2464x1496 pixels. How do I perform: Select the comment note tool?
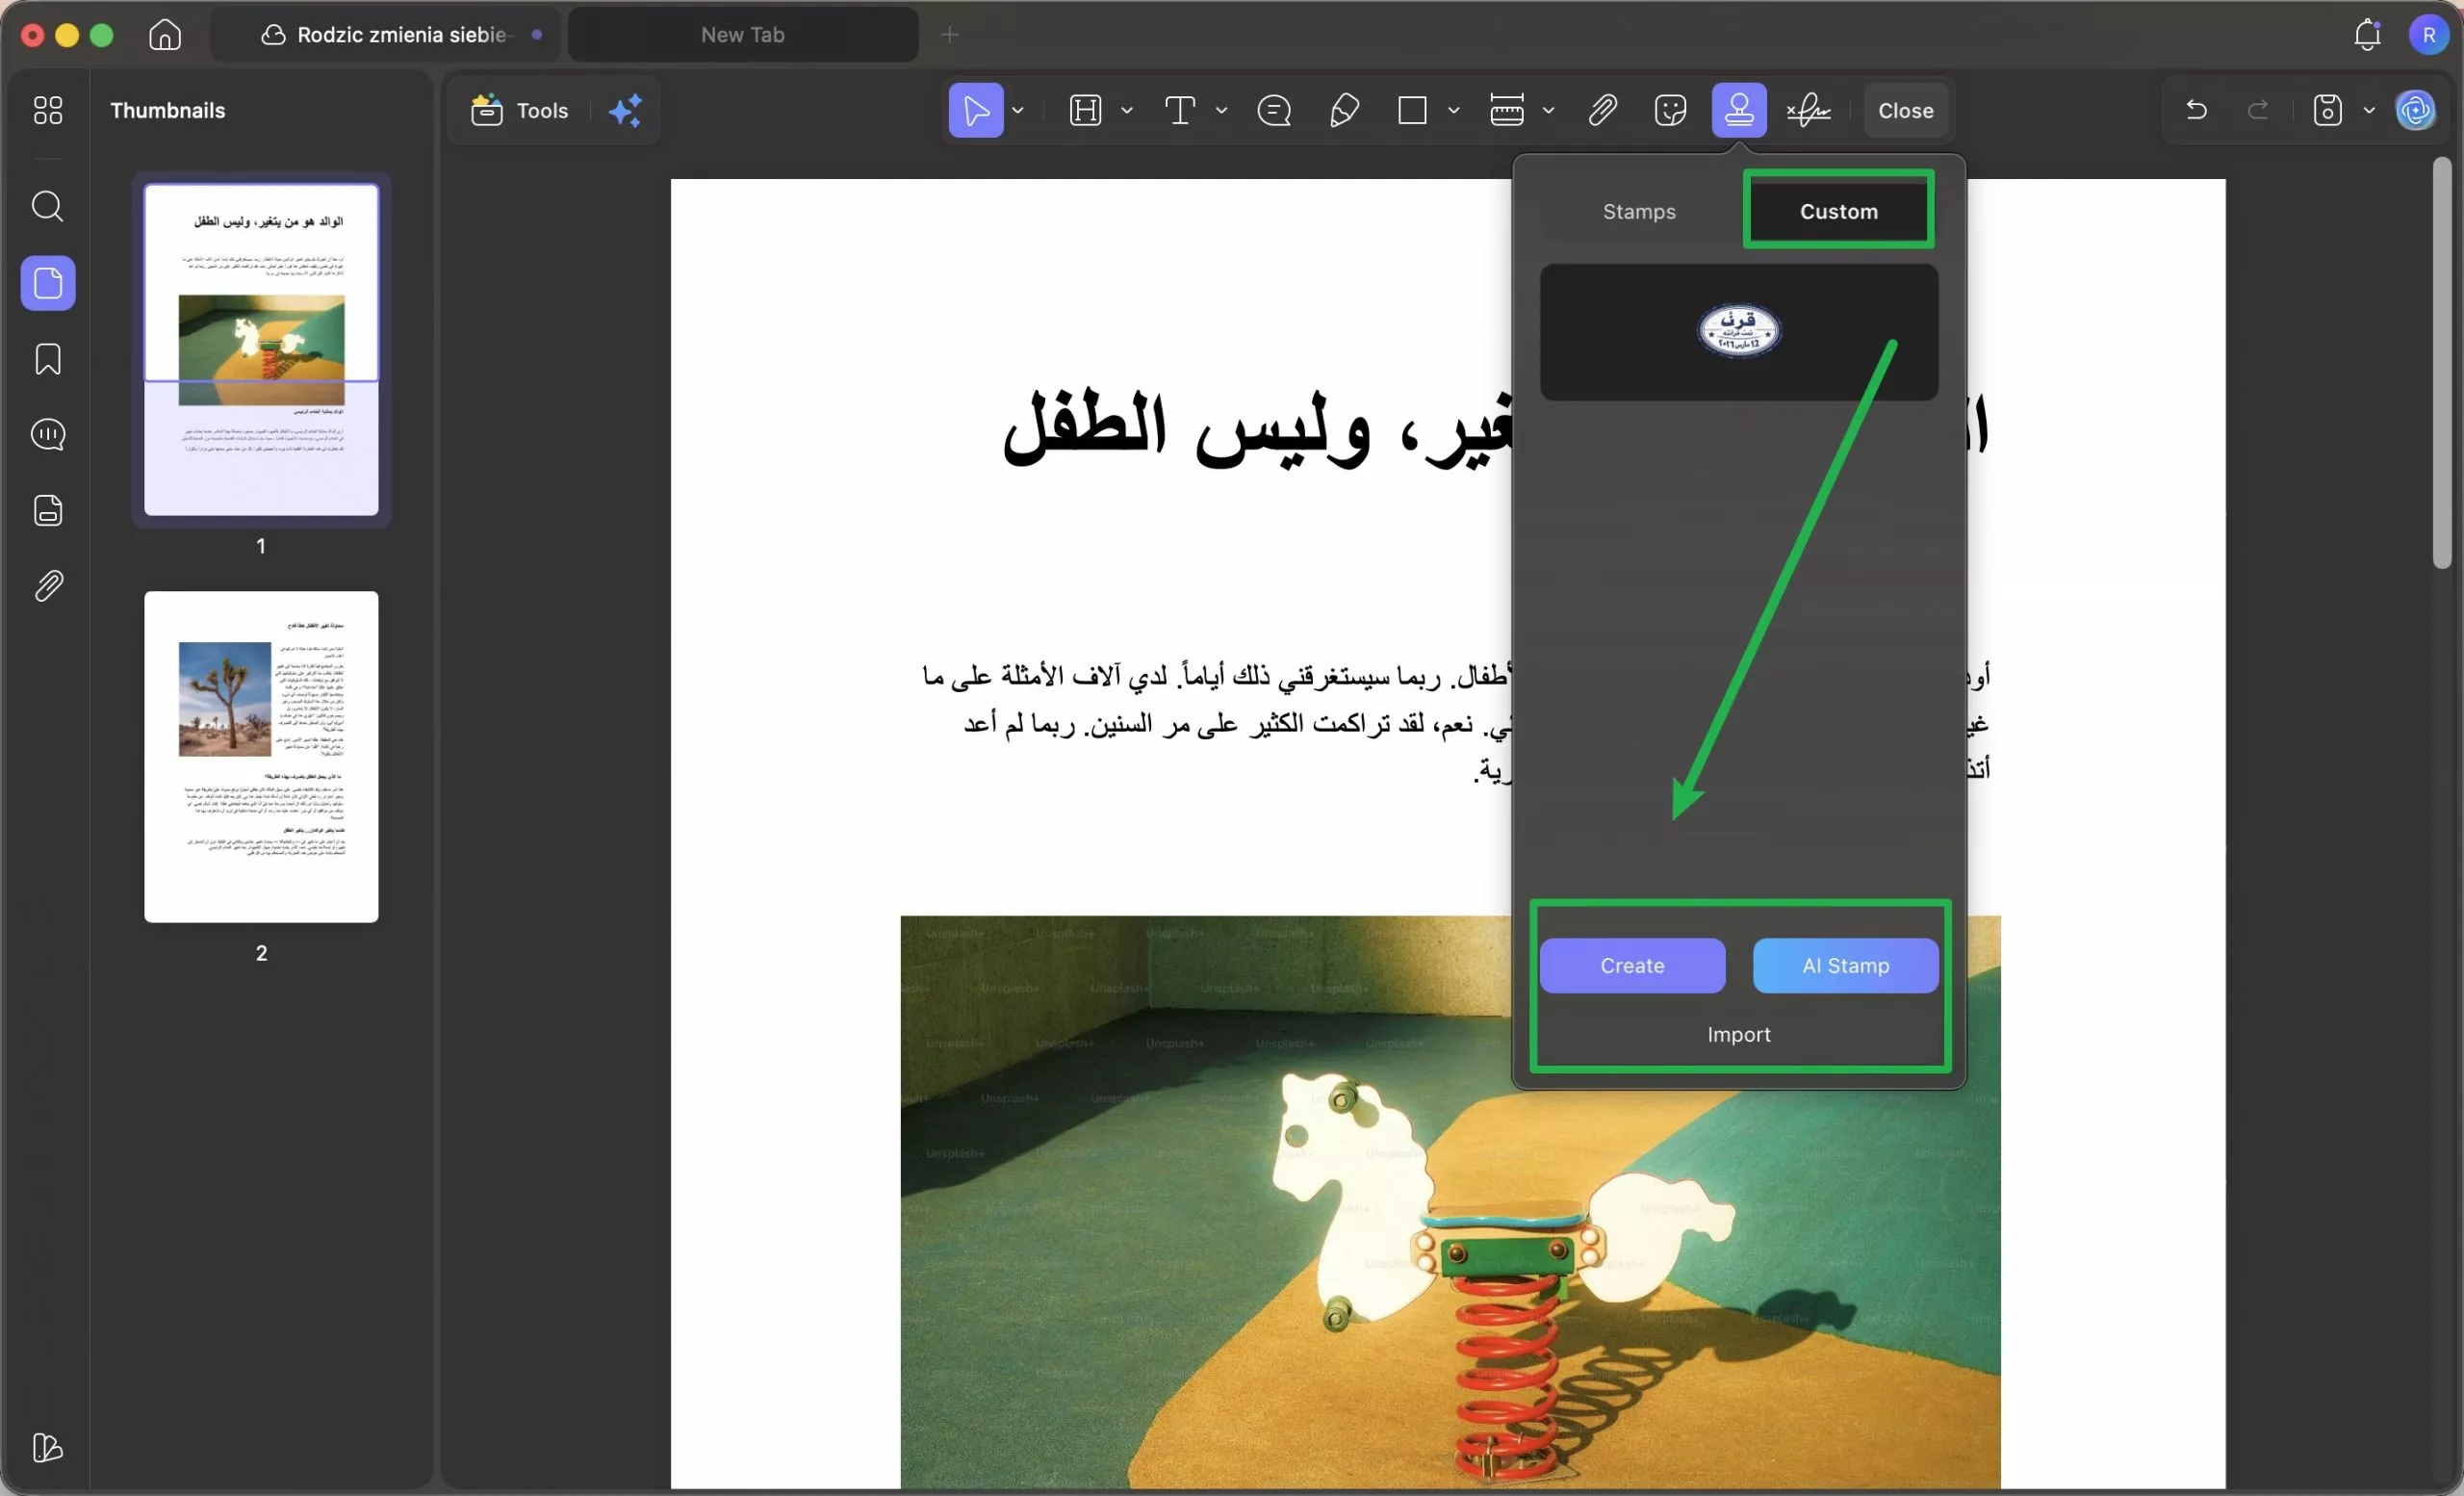[1274, 110]
